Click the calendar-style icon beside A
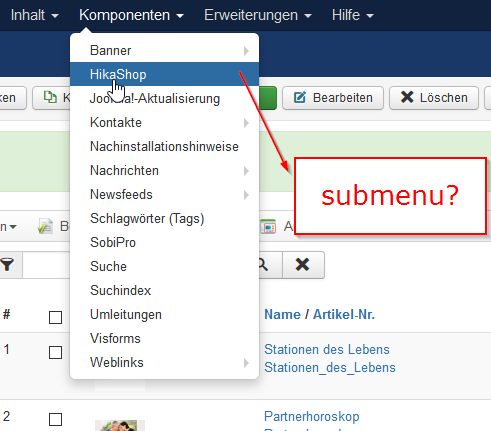 tap(268, 227)
